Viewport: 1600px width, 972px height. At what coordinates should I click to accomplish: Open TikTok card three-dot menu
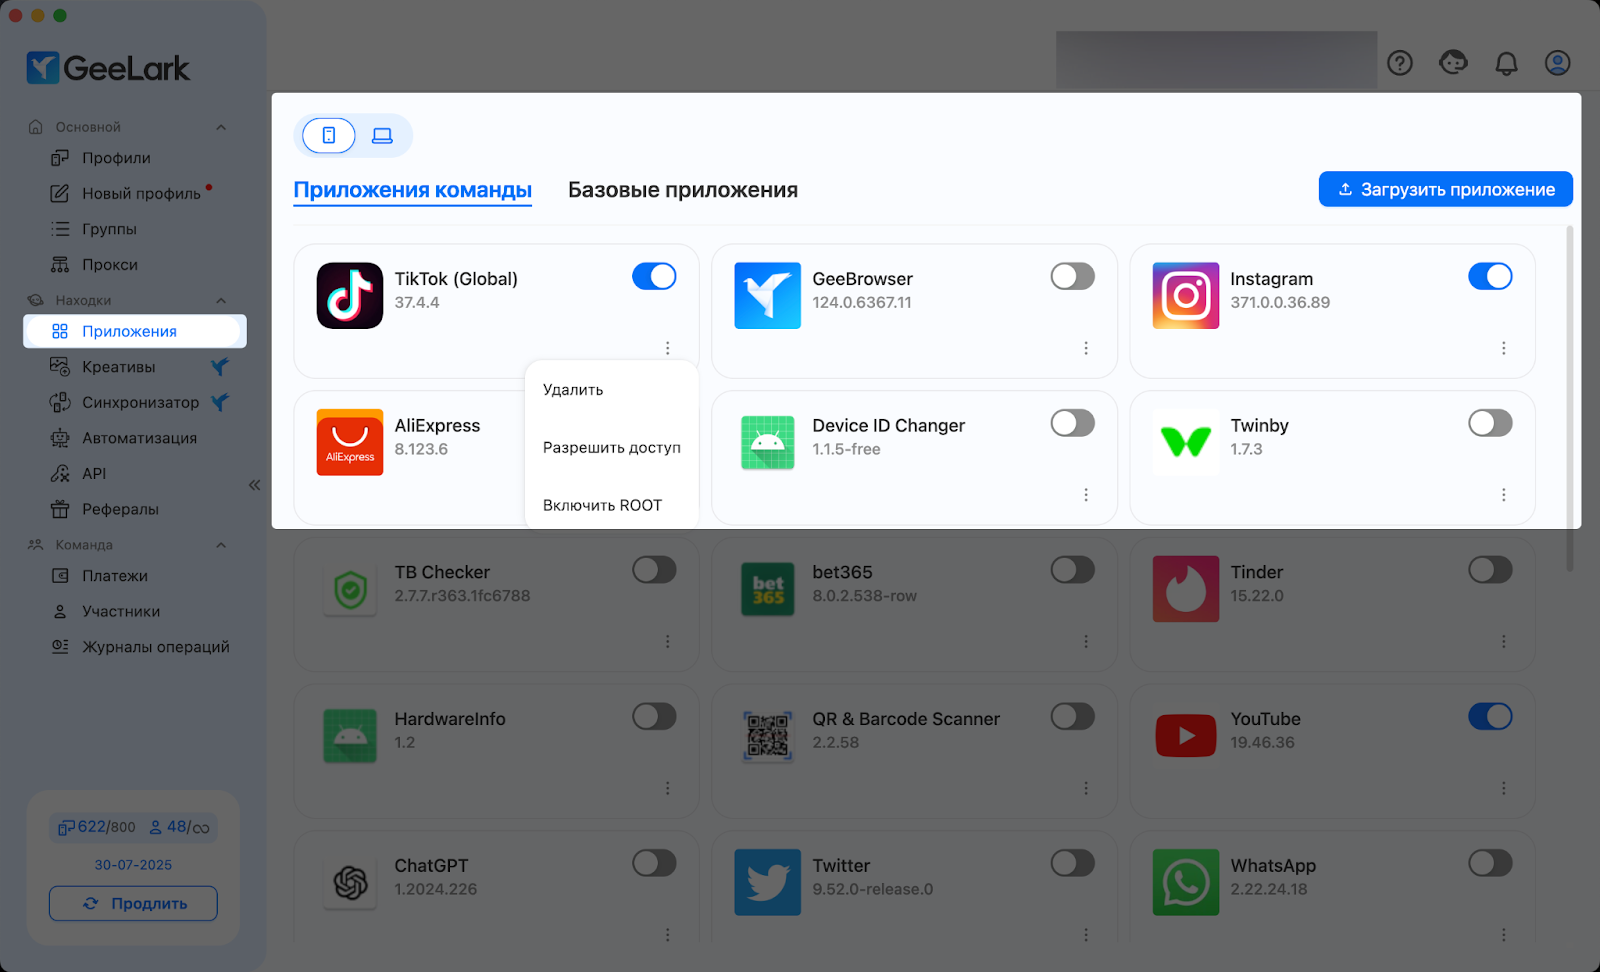click(x=668, y=348)
